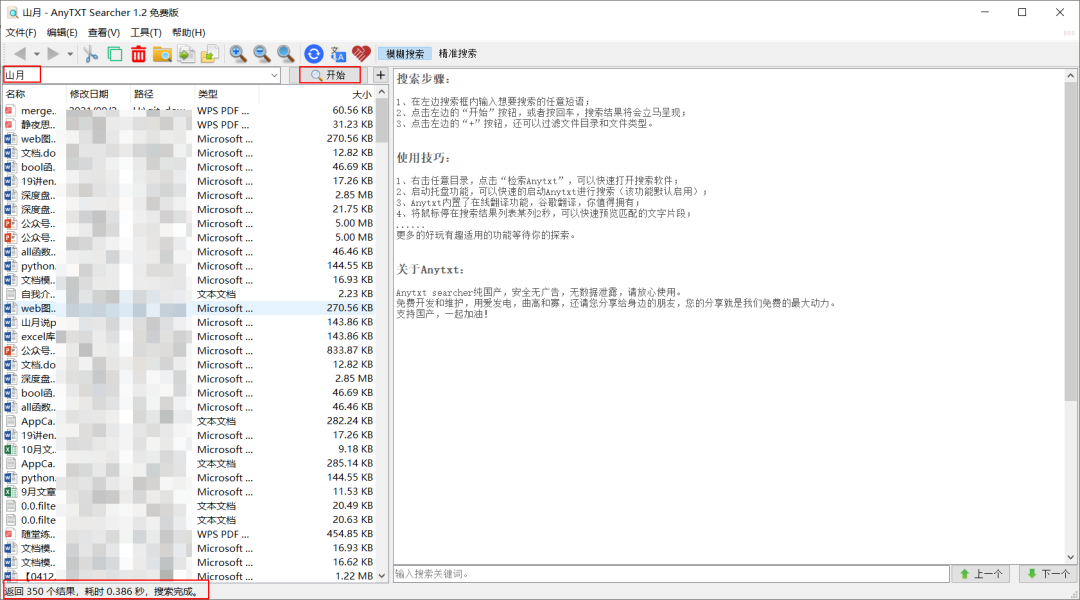Sort by the 路径 column header
The height and width of the screenshot is (600, 1080).
[162, 94]
